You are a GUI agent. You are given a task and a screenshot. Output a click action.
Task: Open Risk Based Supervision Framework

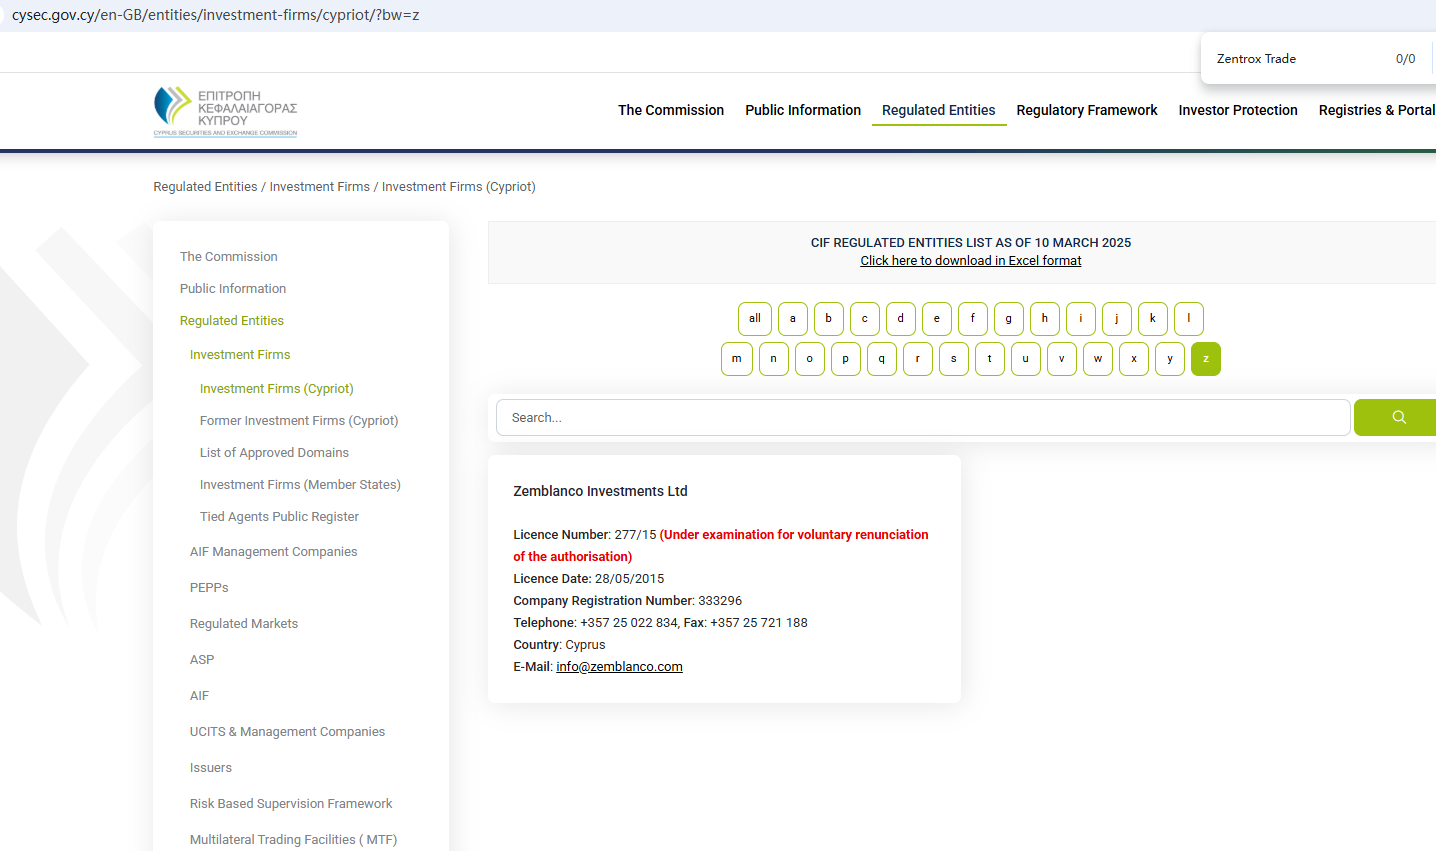point(291,804)
